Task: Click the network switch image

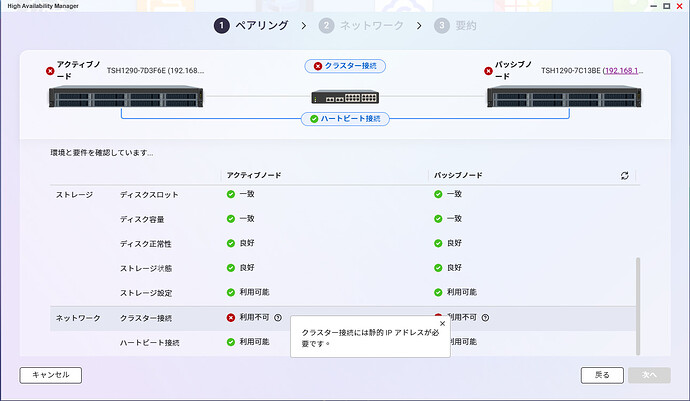Action: tap(345, 97)
